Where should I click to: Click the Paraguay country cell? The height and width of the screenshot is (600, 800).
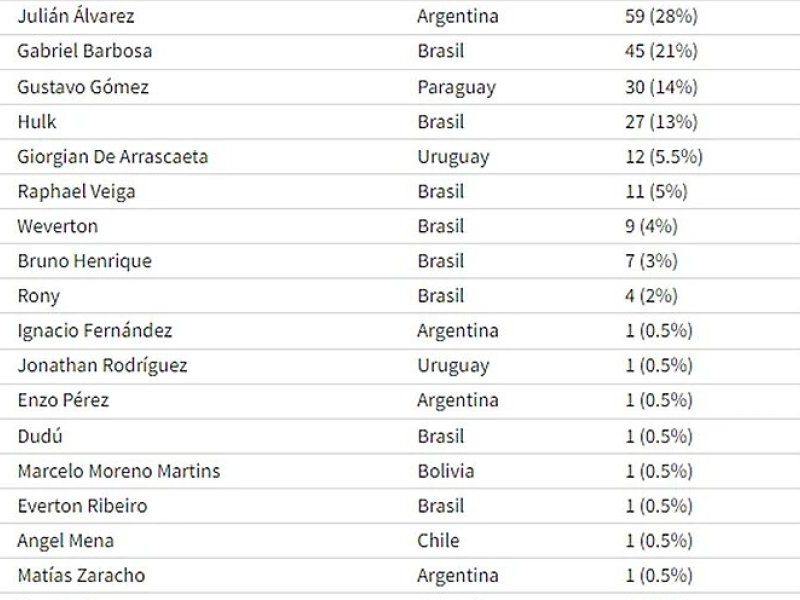point(457,88)
